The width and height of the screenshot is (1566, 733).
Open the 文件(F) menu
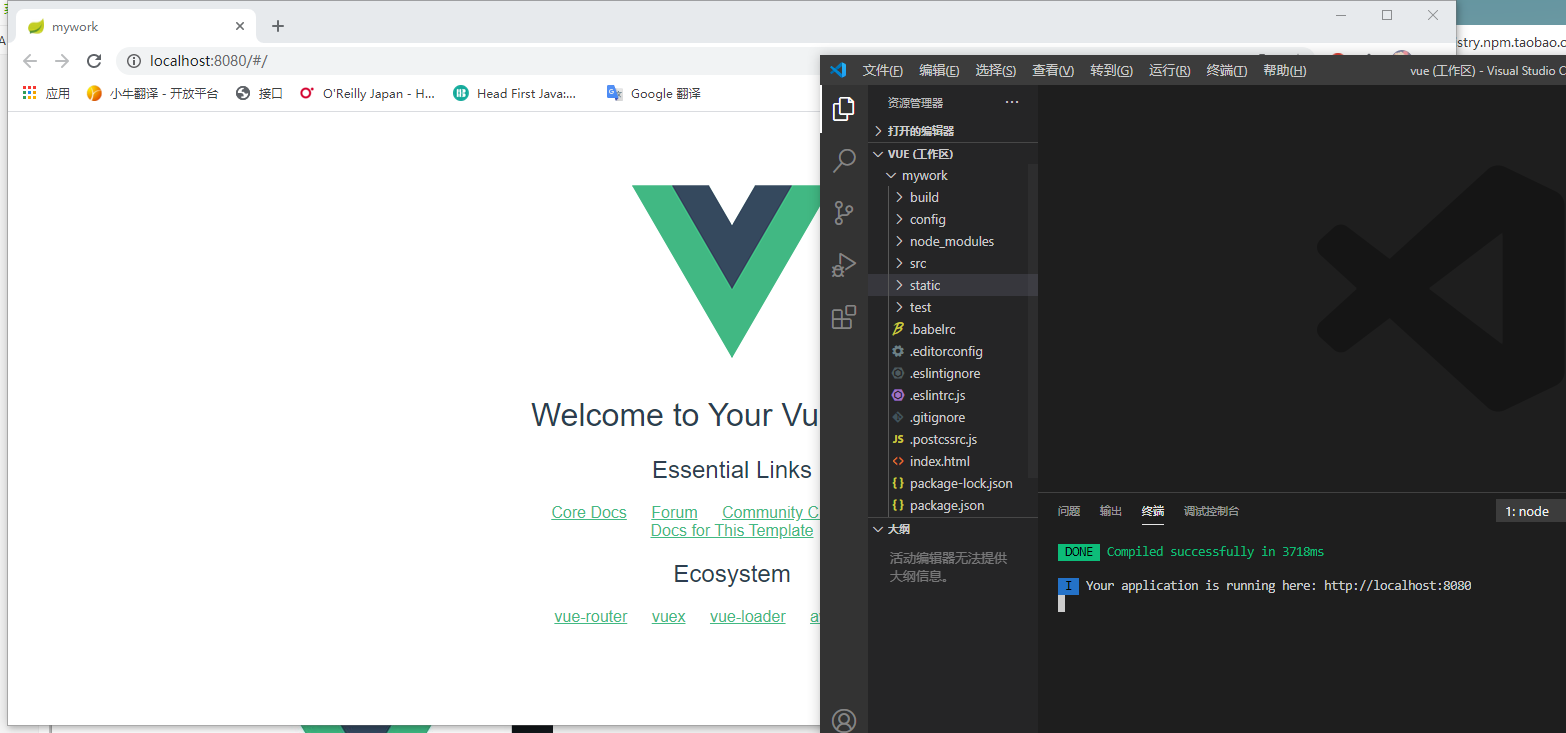(883, 70)
